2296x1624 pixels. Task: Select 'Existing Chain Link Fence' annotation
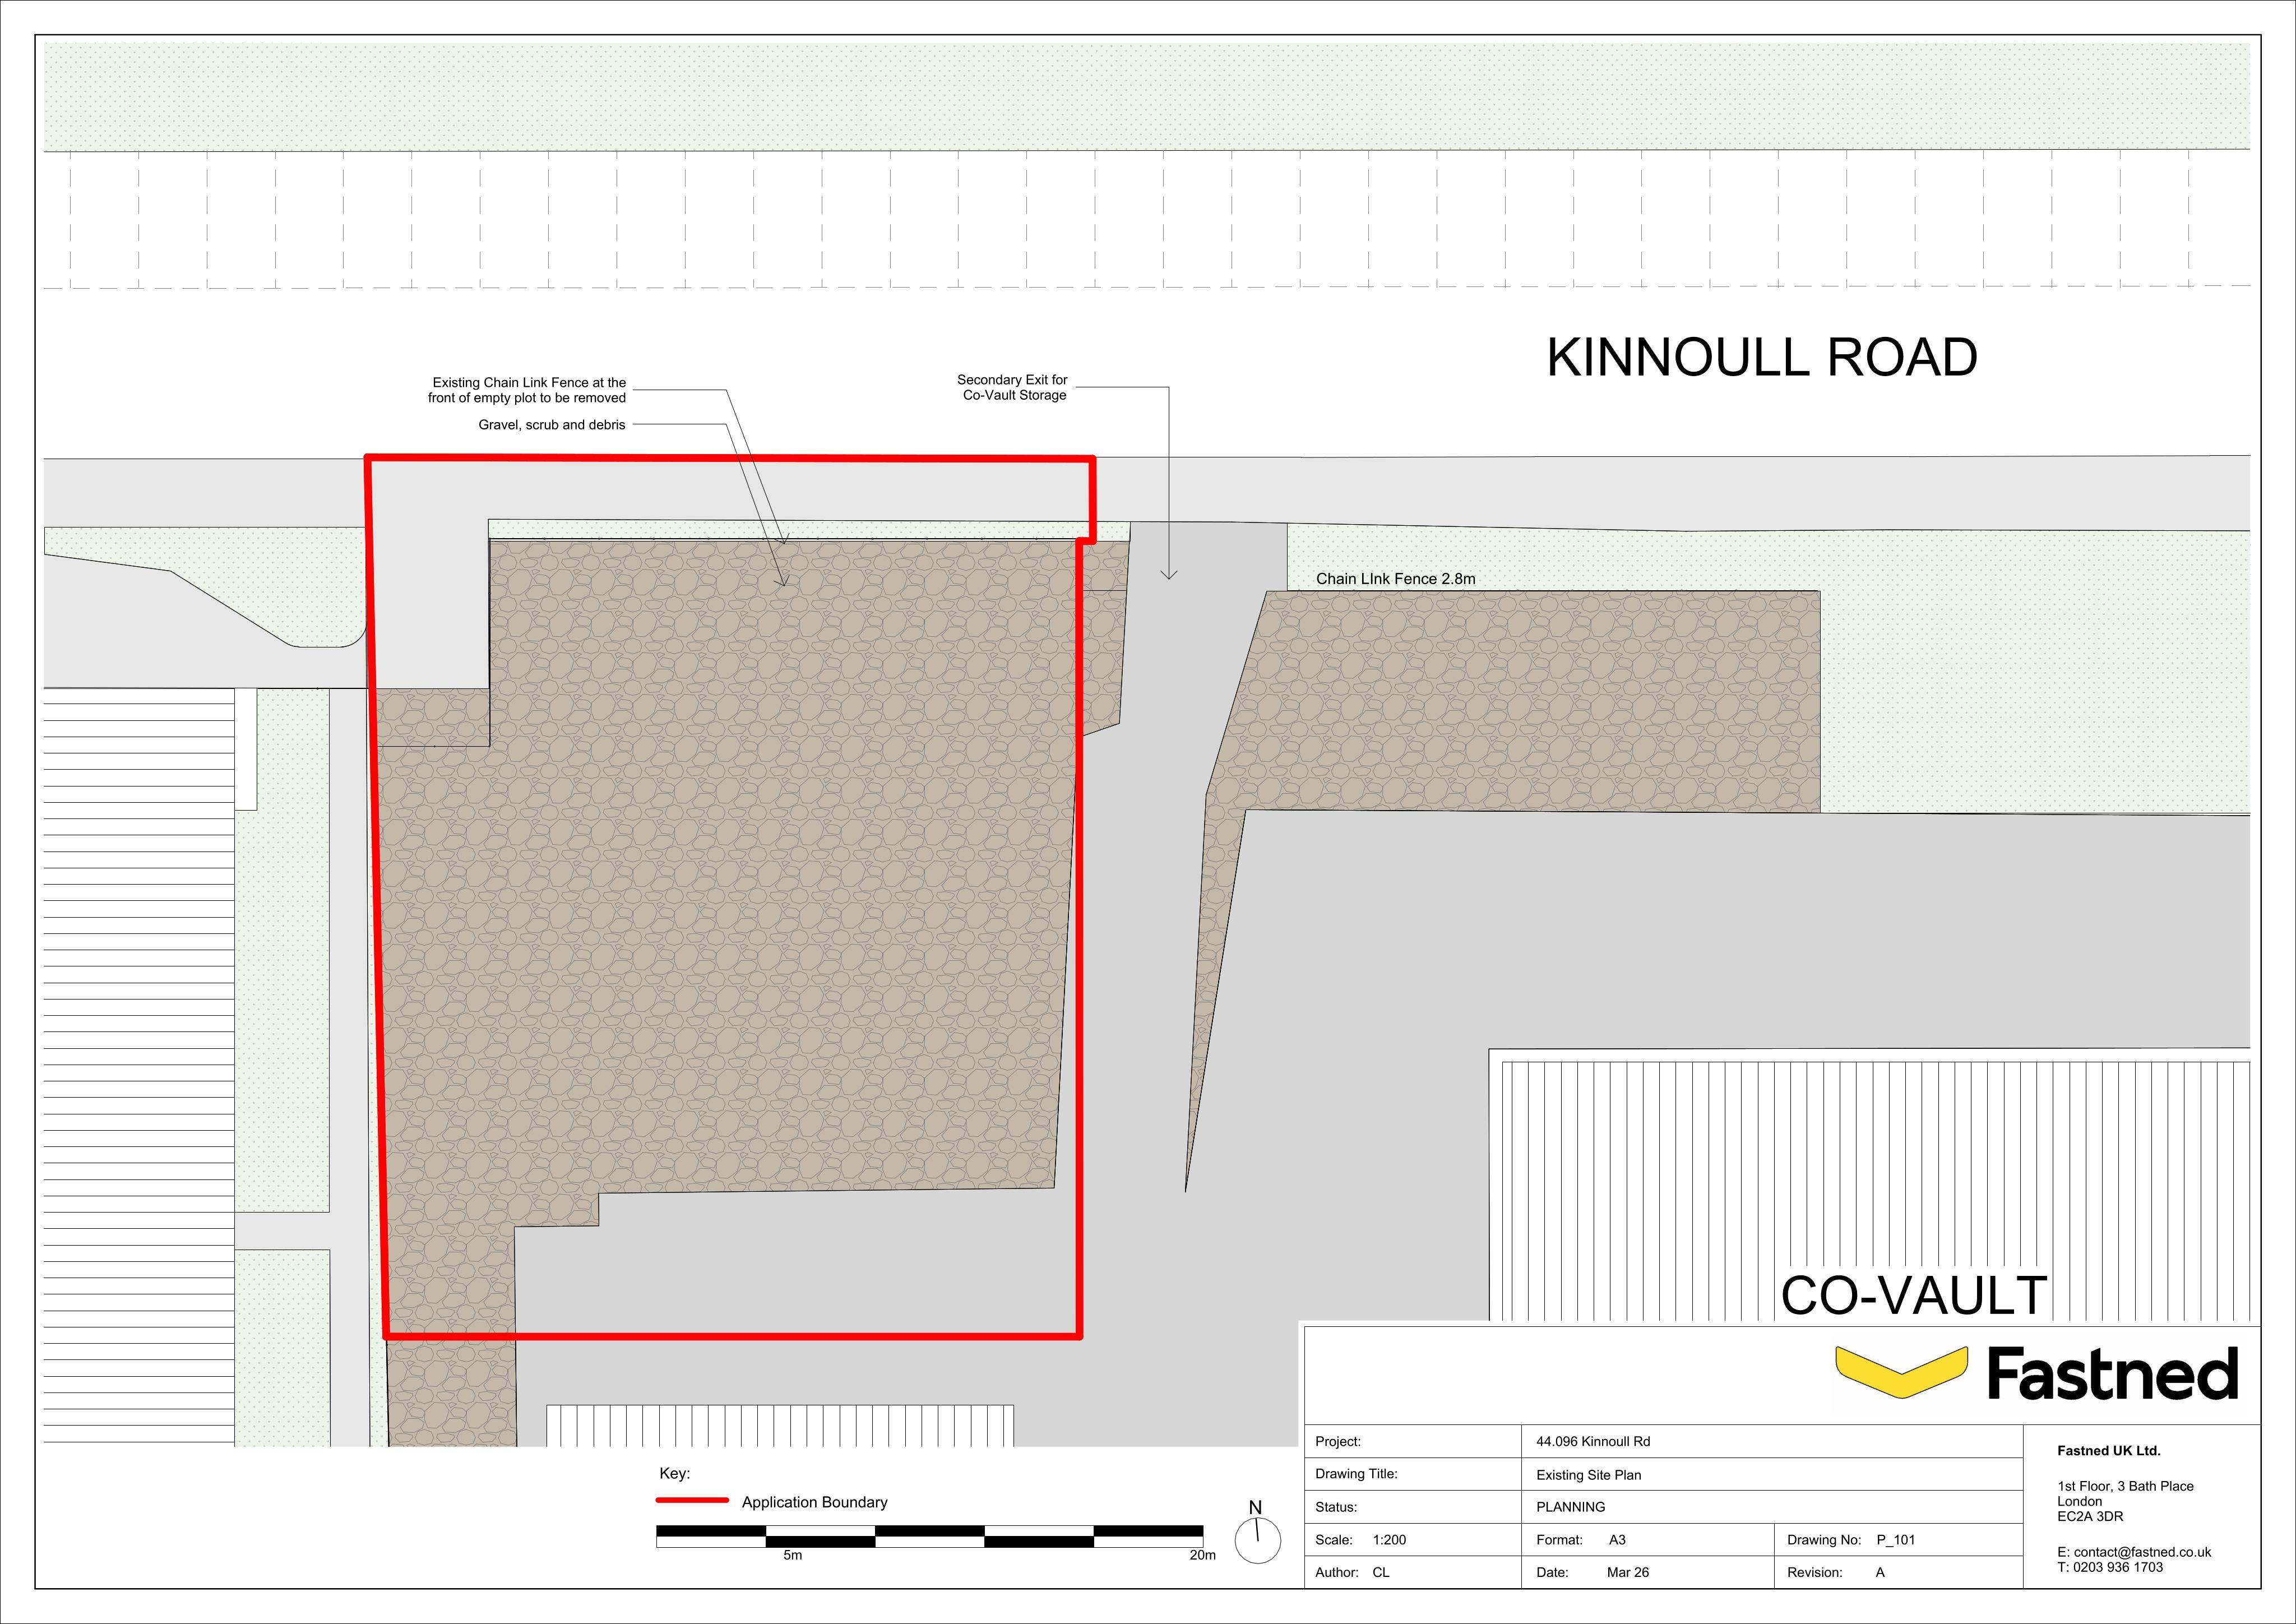coord(527,390)
